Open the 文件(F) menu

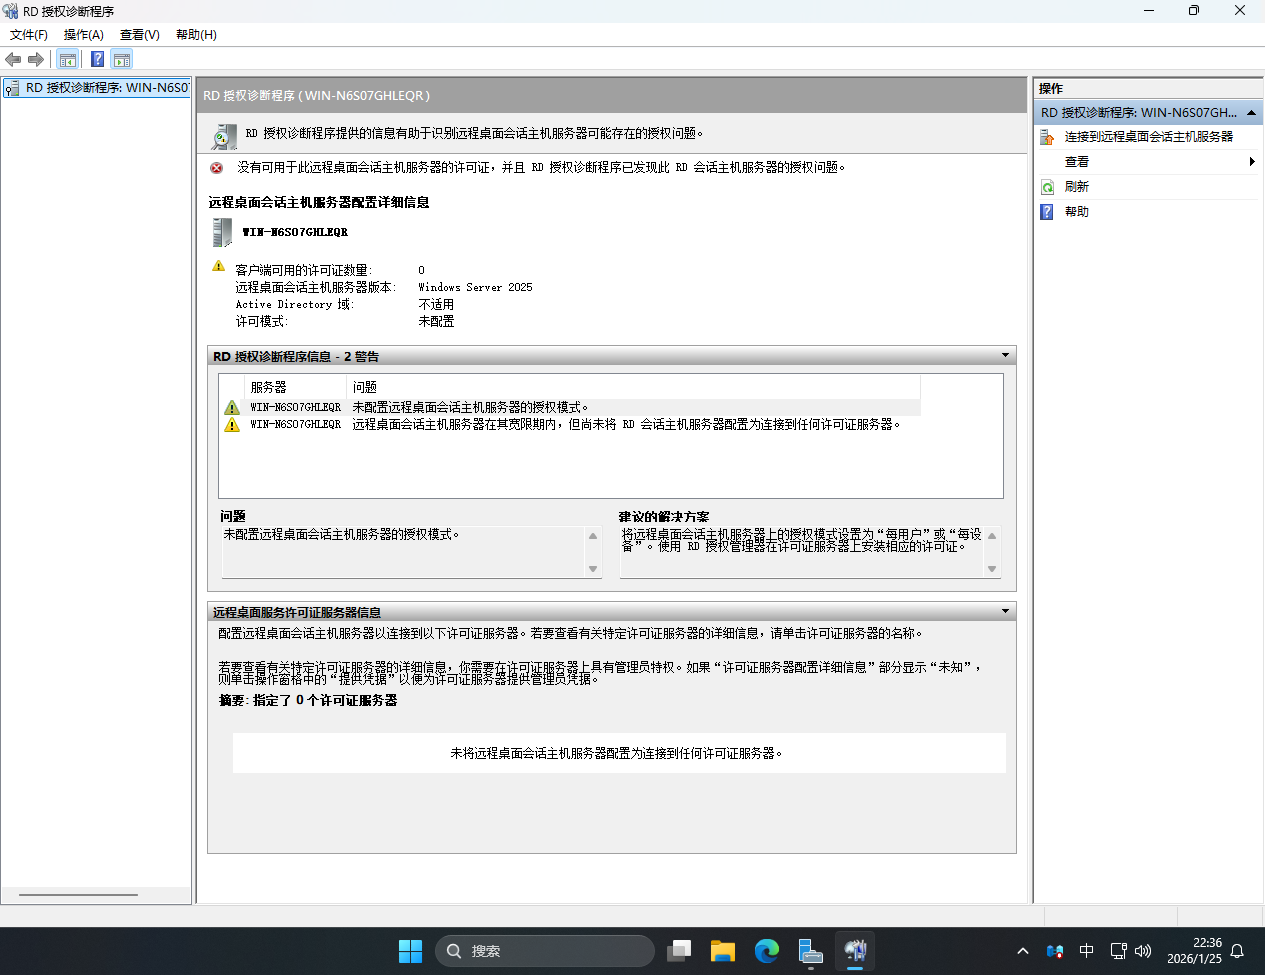click(29, 35)
